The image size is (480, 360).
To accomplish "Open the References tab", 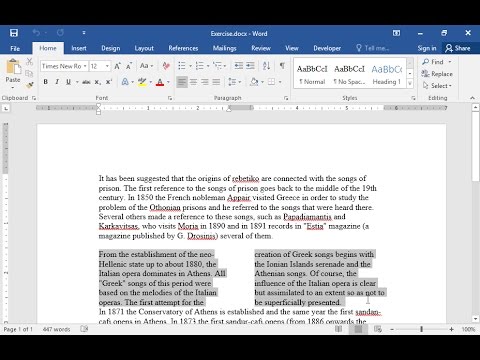I will pos(183,48).
